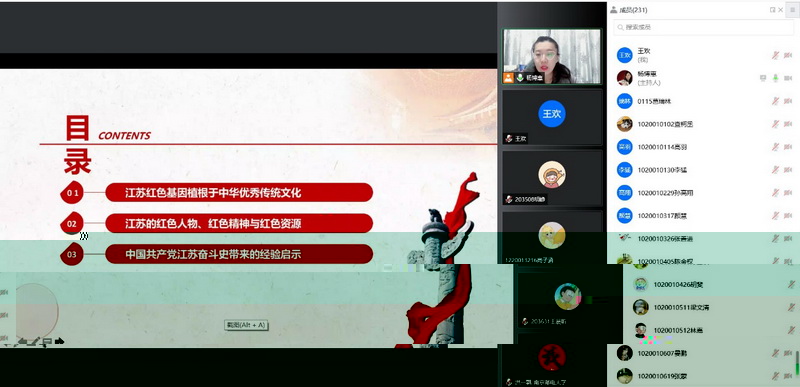Select the 王欢 participant video tile
The image size is (800, 387).
click(x=552, y=117)
